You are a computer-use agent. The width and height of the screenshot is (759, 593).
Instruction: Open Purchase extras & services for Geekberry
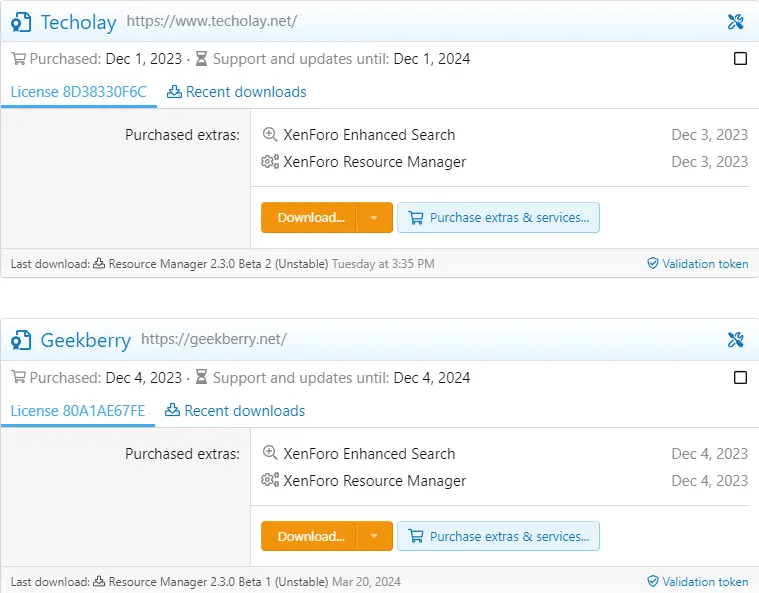coord(499,536)
